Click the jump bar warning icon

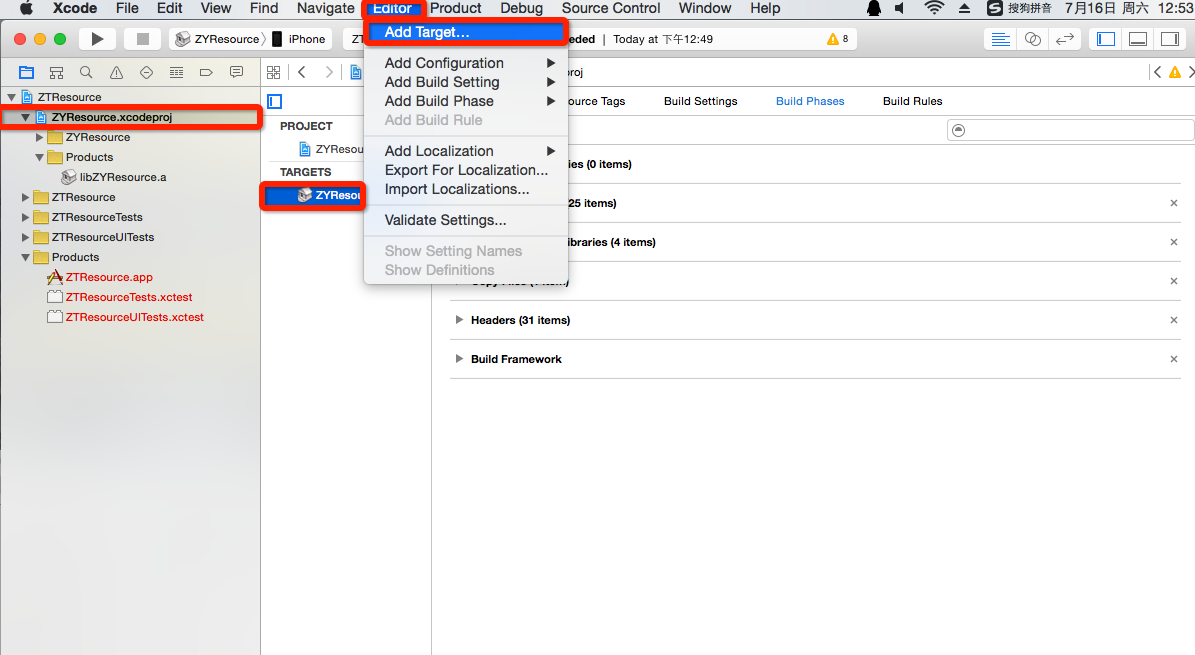tap(1175, 72)
